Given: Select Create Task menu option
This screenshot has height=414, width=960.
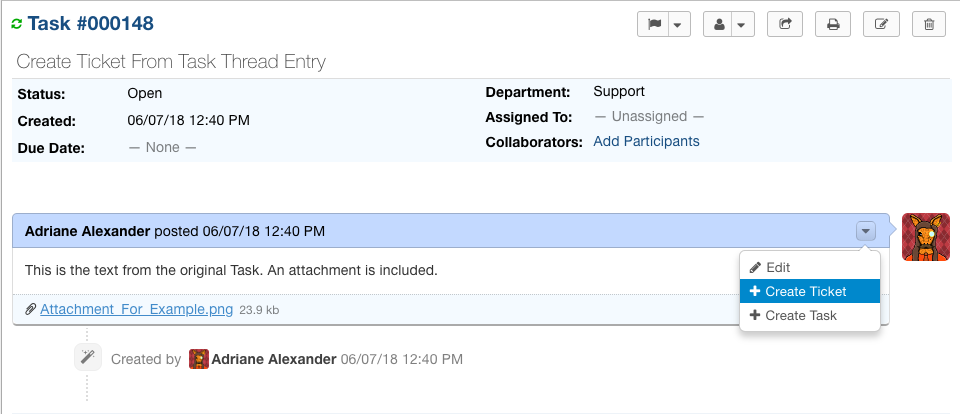Looking at the screenshot, I should point(800,316).
